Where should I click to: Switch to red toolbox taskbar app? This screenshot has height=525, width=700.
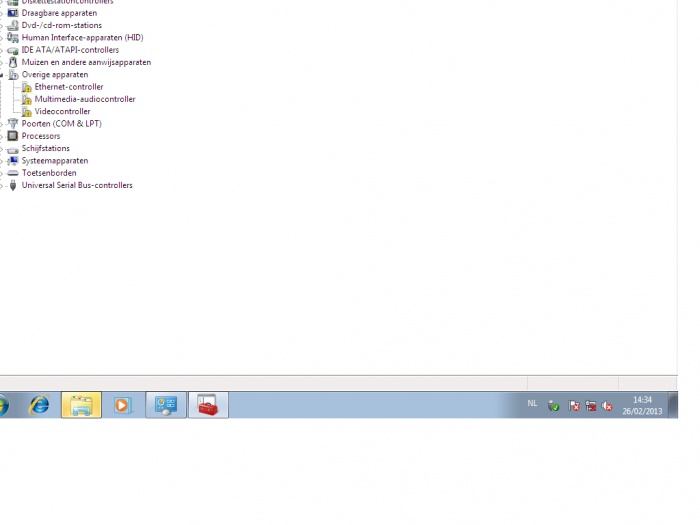[208, 405]
